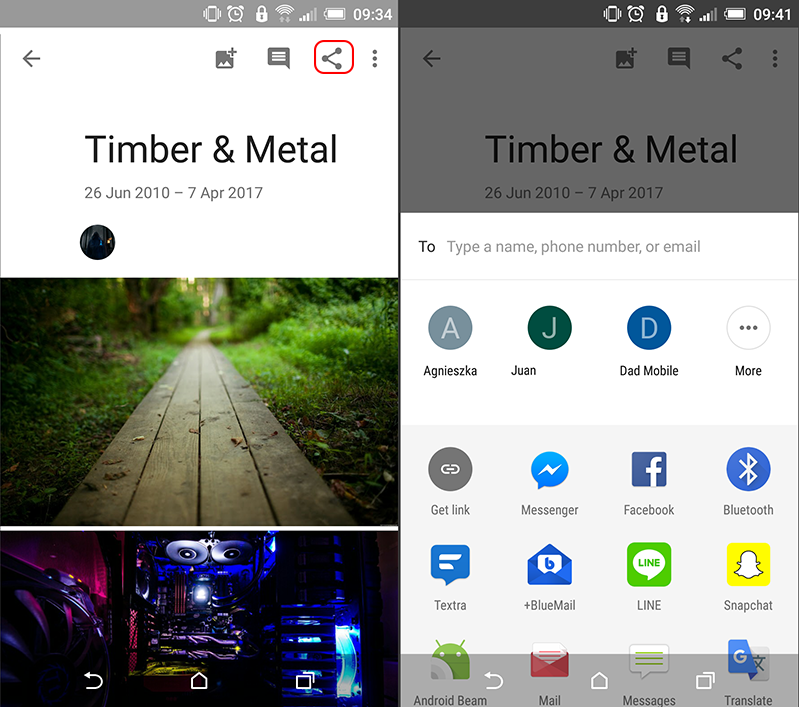799x707 pixels.
Task: Tap More contacts button
Action: pos(748,342)
